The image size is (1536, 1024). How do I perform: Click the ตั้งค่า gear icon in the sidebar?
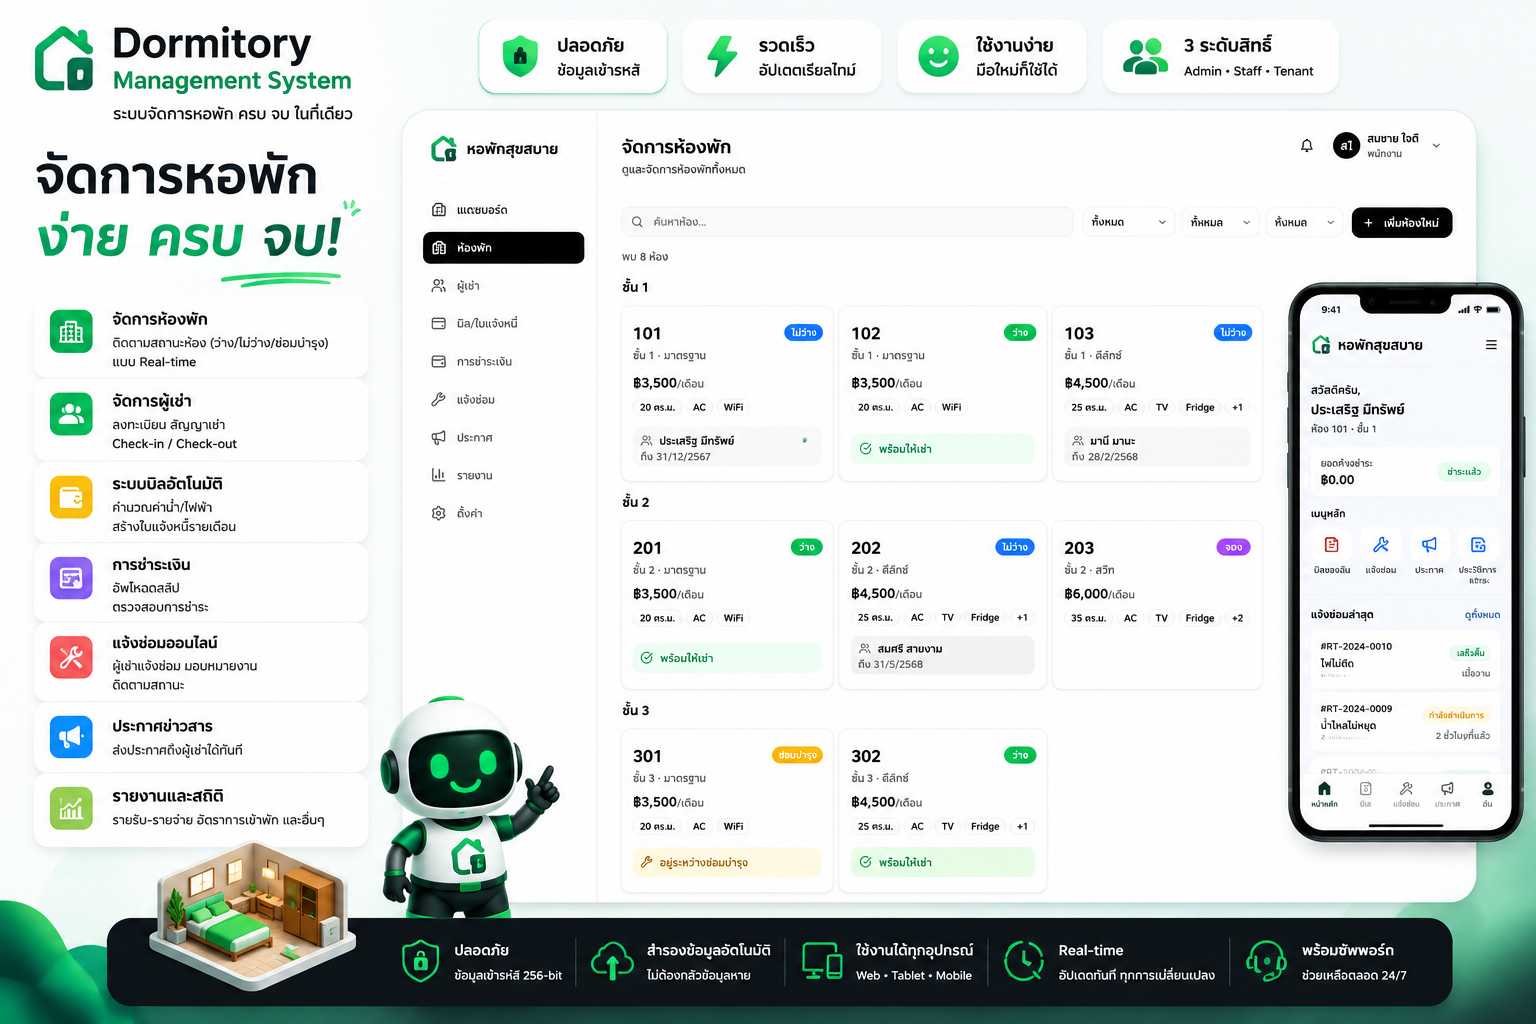[x=438, y=513]
